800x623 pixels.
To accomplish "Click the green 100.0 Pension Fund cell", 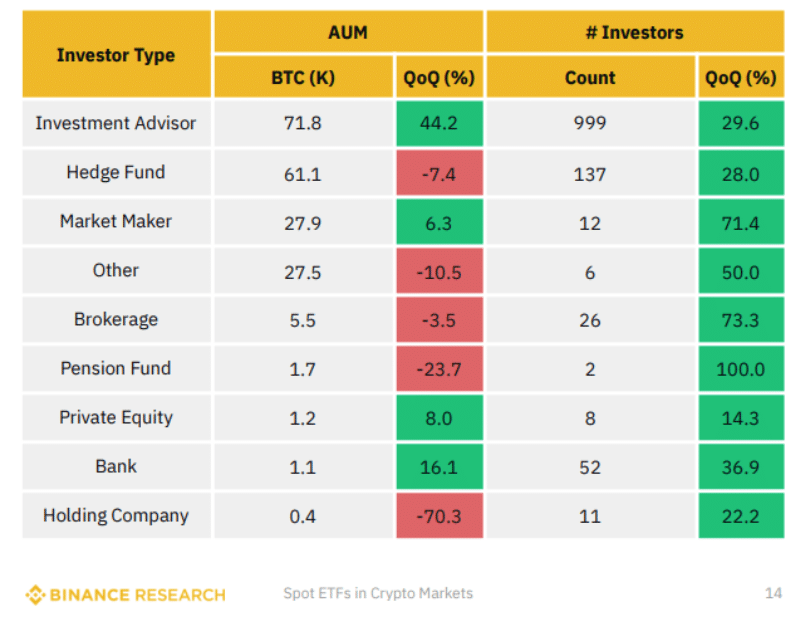I will [740, 369].
